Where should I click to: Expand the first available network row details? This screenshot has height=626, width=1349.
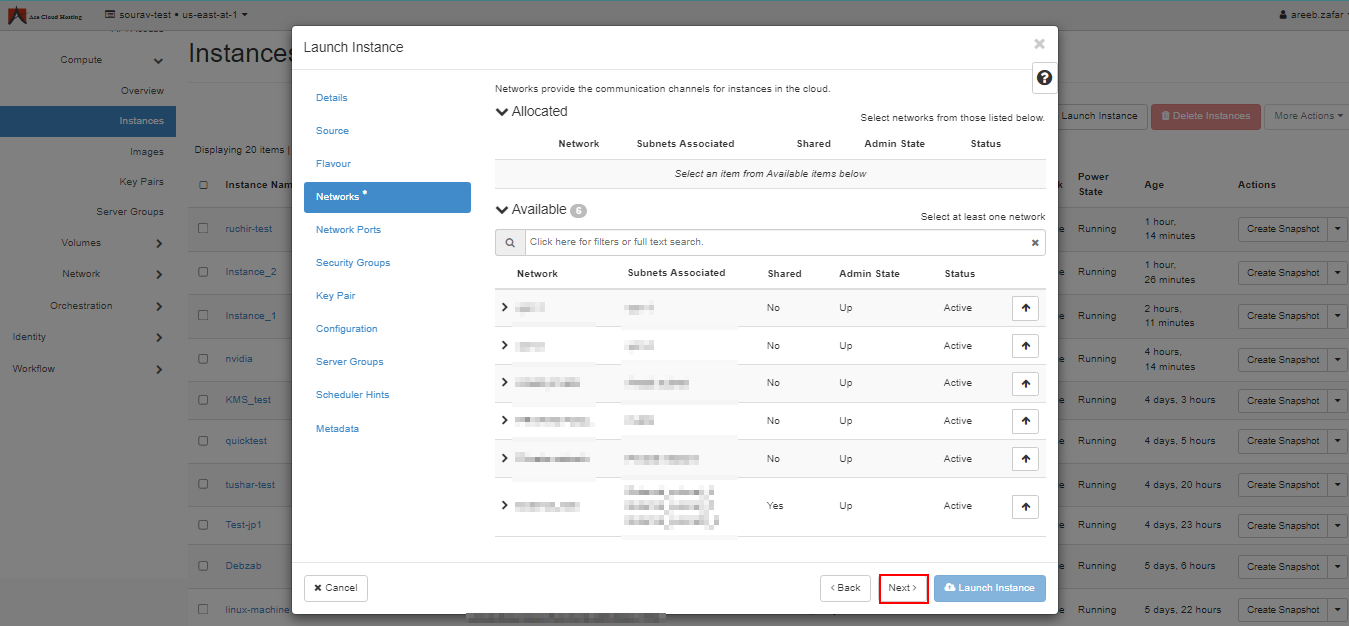[x=505, y=307]
